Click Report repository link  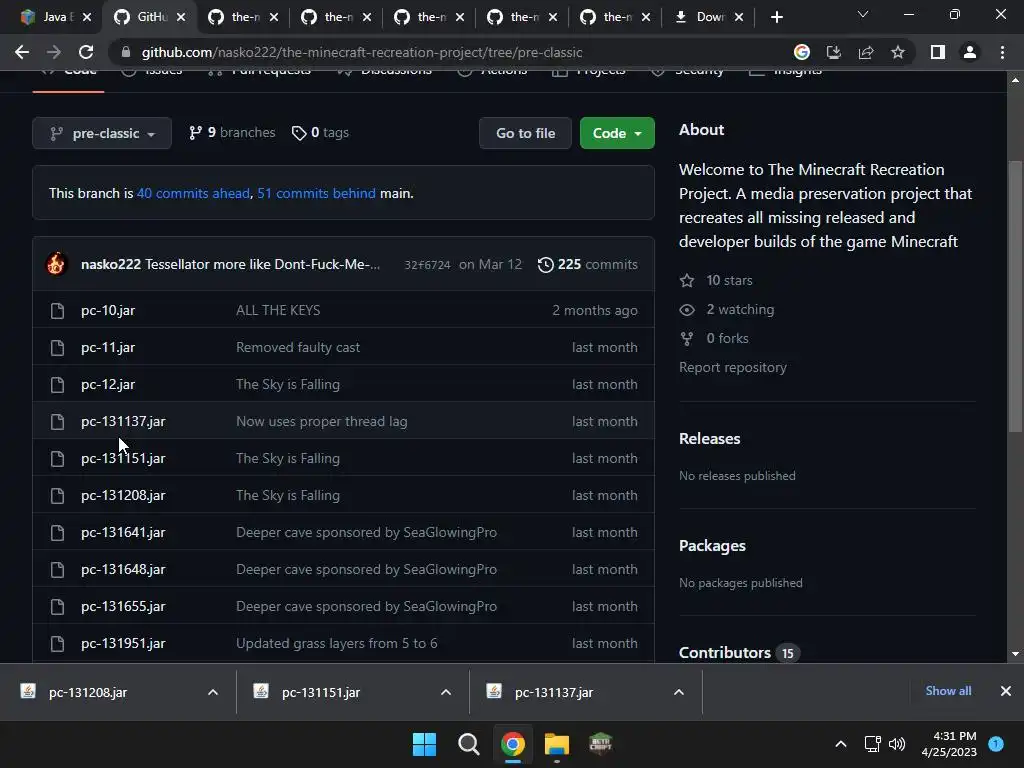(733, 368)
